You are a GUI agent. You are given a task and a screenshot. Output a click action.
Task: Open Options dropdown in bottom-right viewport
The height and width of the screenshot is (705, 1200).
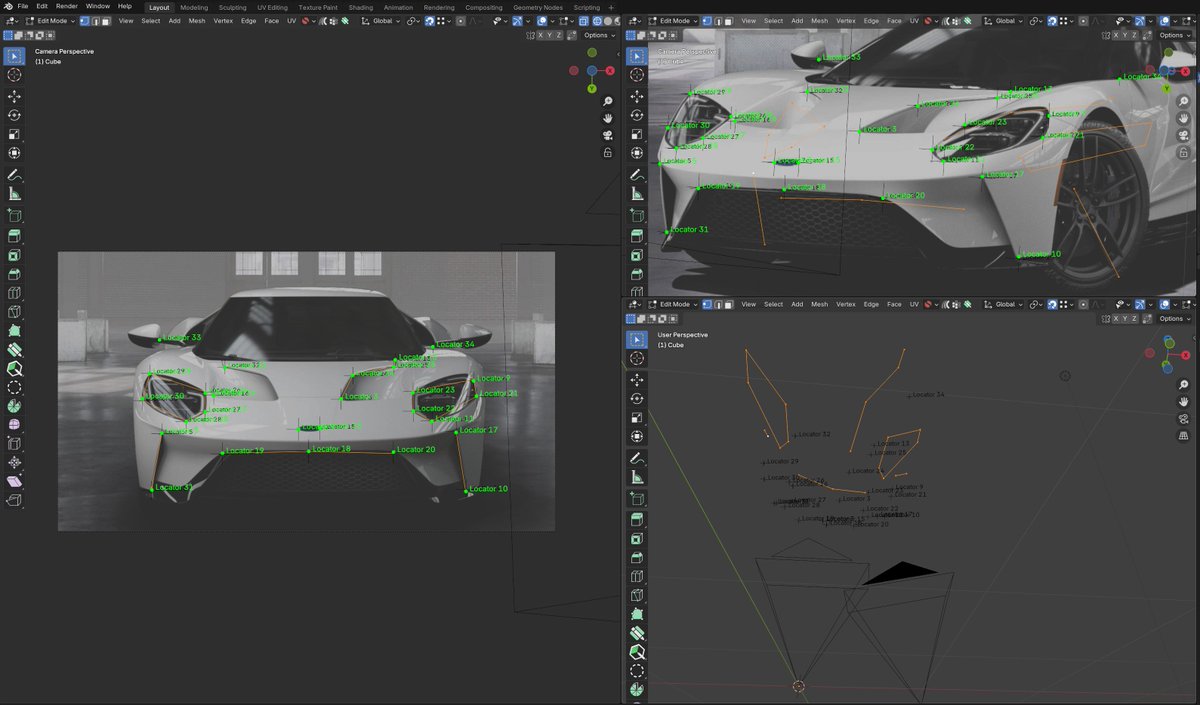[1174, 318]
